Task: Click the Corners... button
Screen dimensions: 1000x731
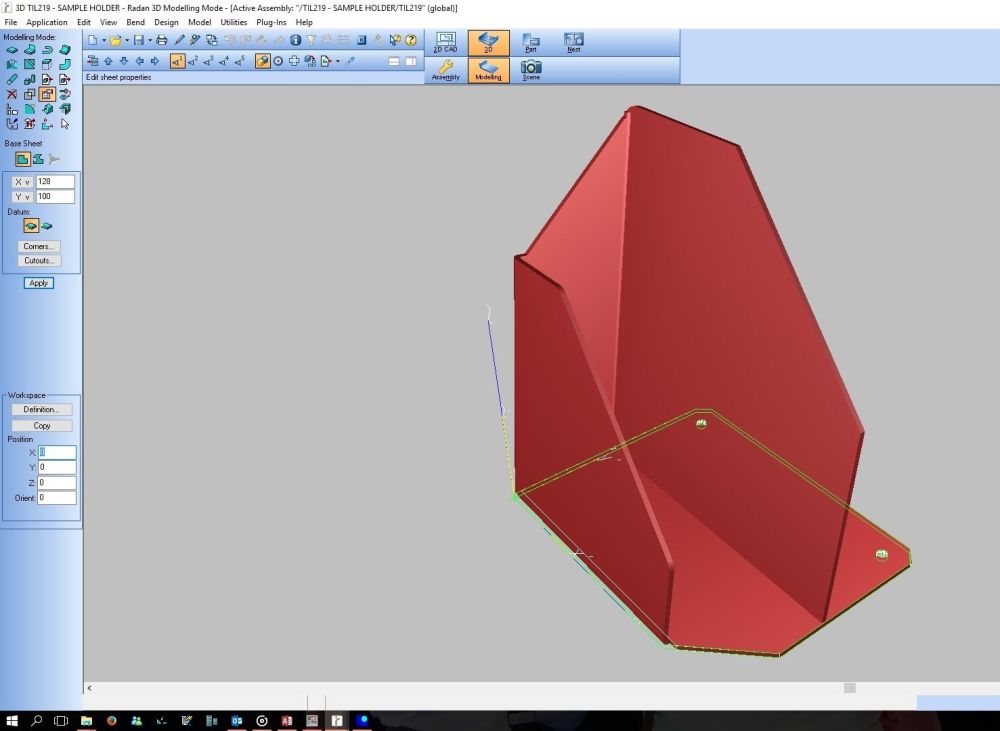Action: point(39,246)
